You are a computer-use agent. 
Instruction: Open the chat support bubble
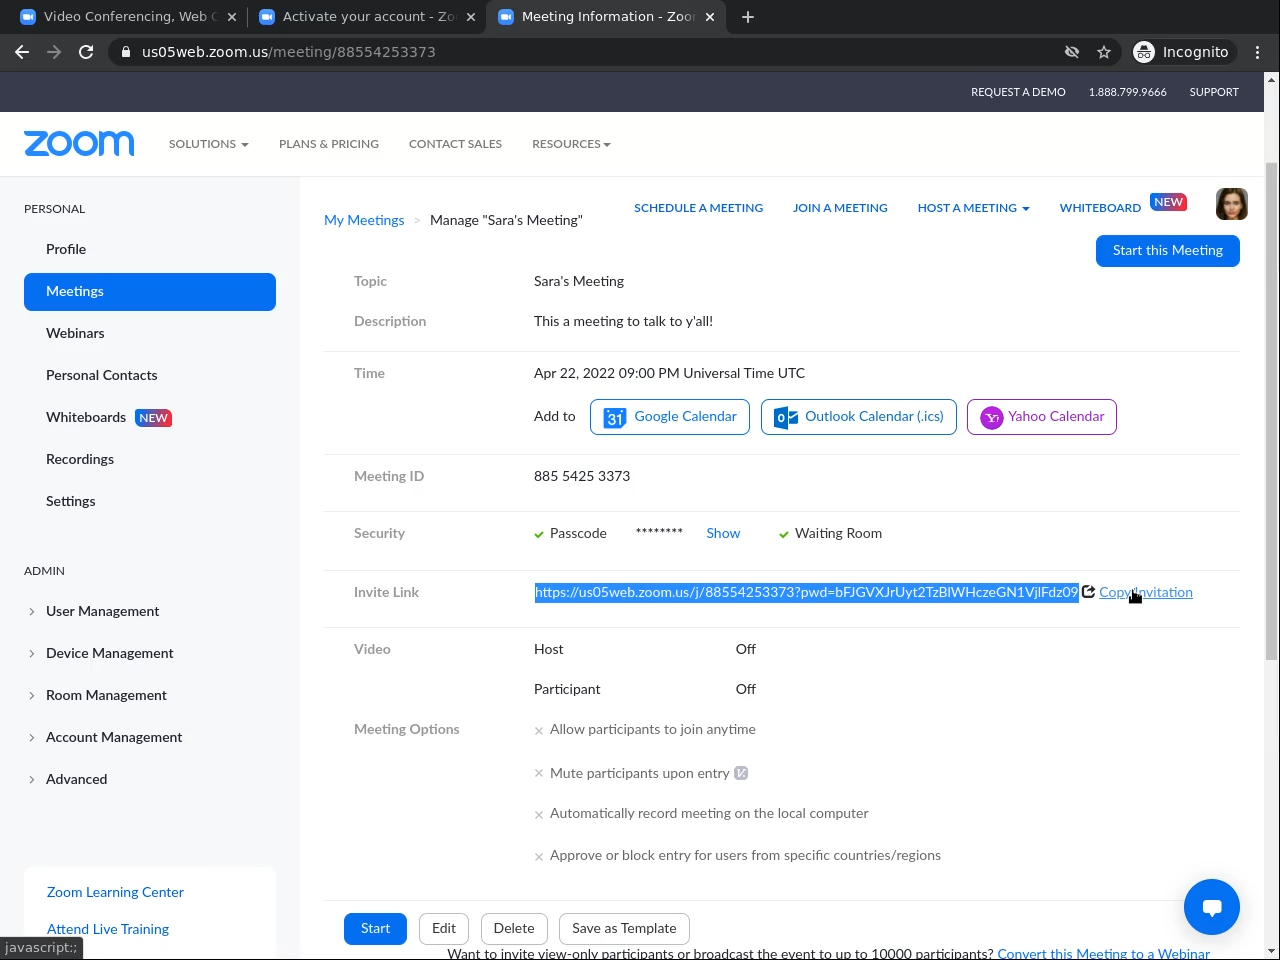1212,907
